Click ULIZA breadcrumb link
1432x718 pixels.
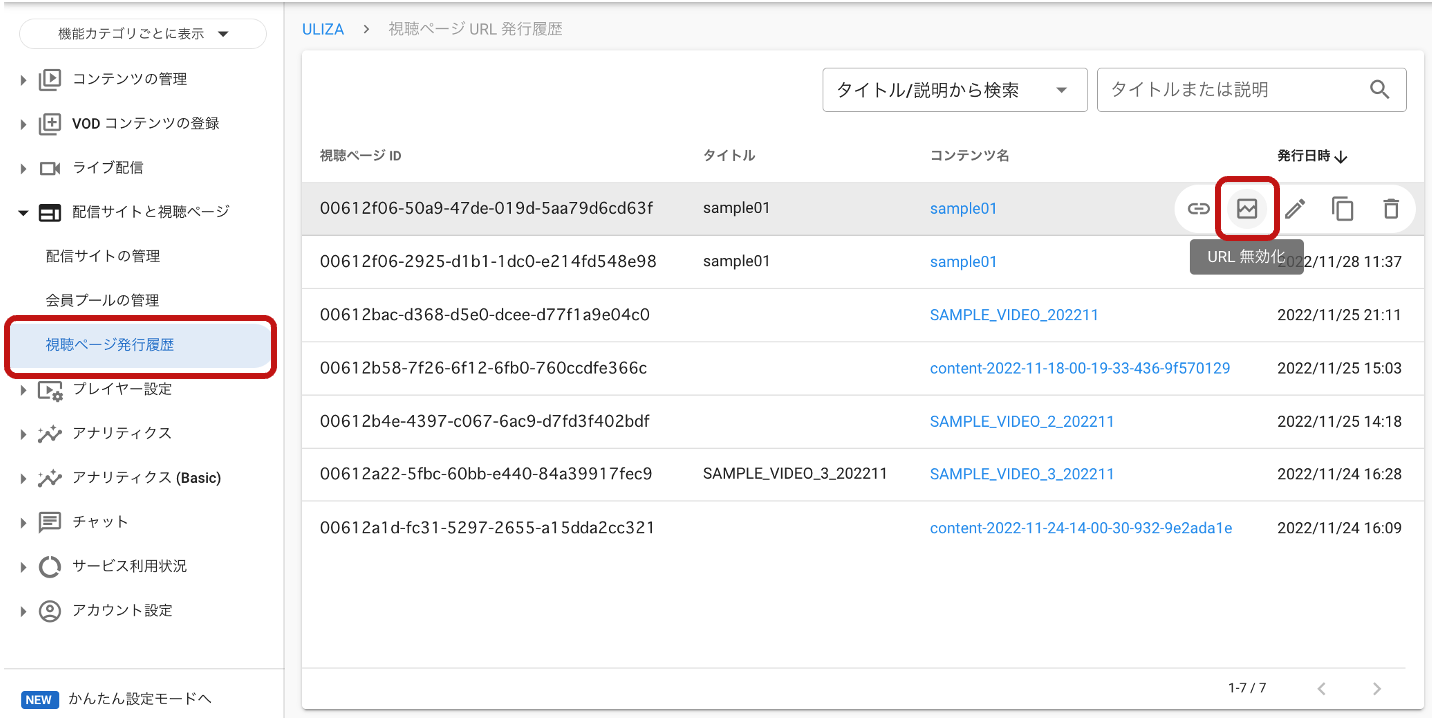point(323,30)
